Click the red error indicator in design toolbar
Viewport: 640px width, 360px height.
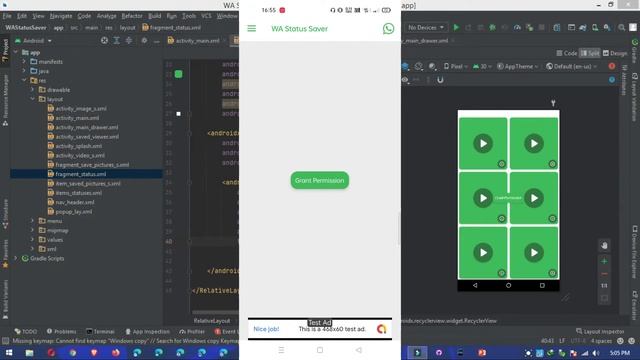click(x=611, y=66)
